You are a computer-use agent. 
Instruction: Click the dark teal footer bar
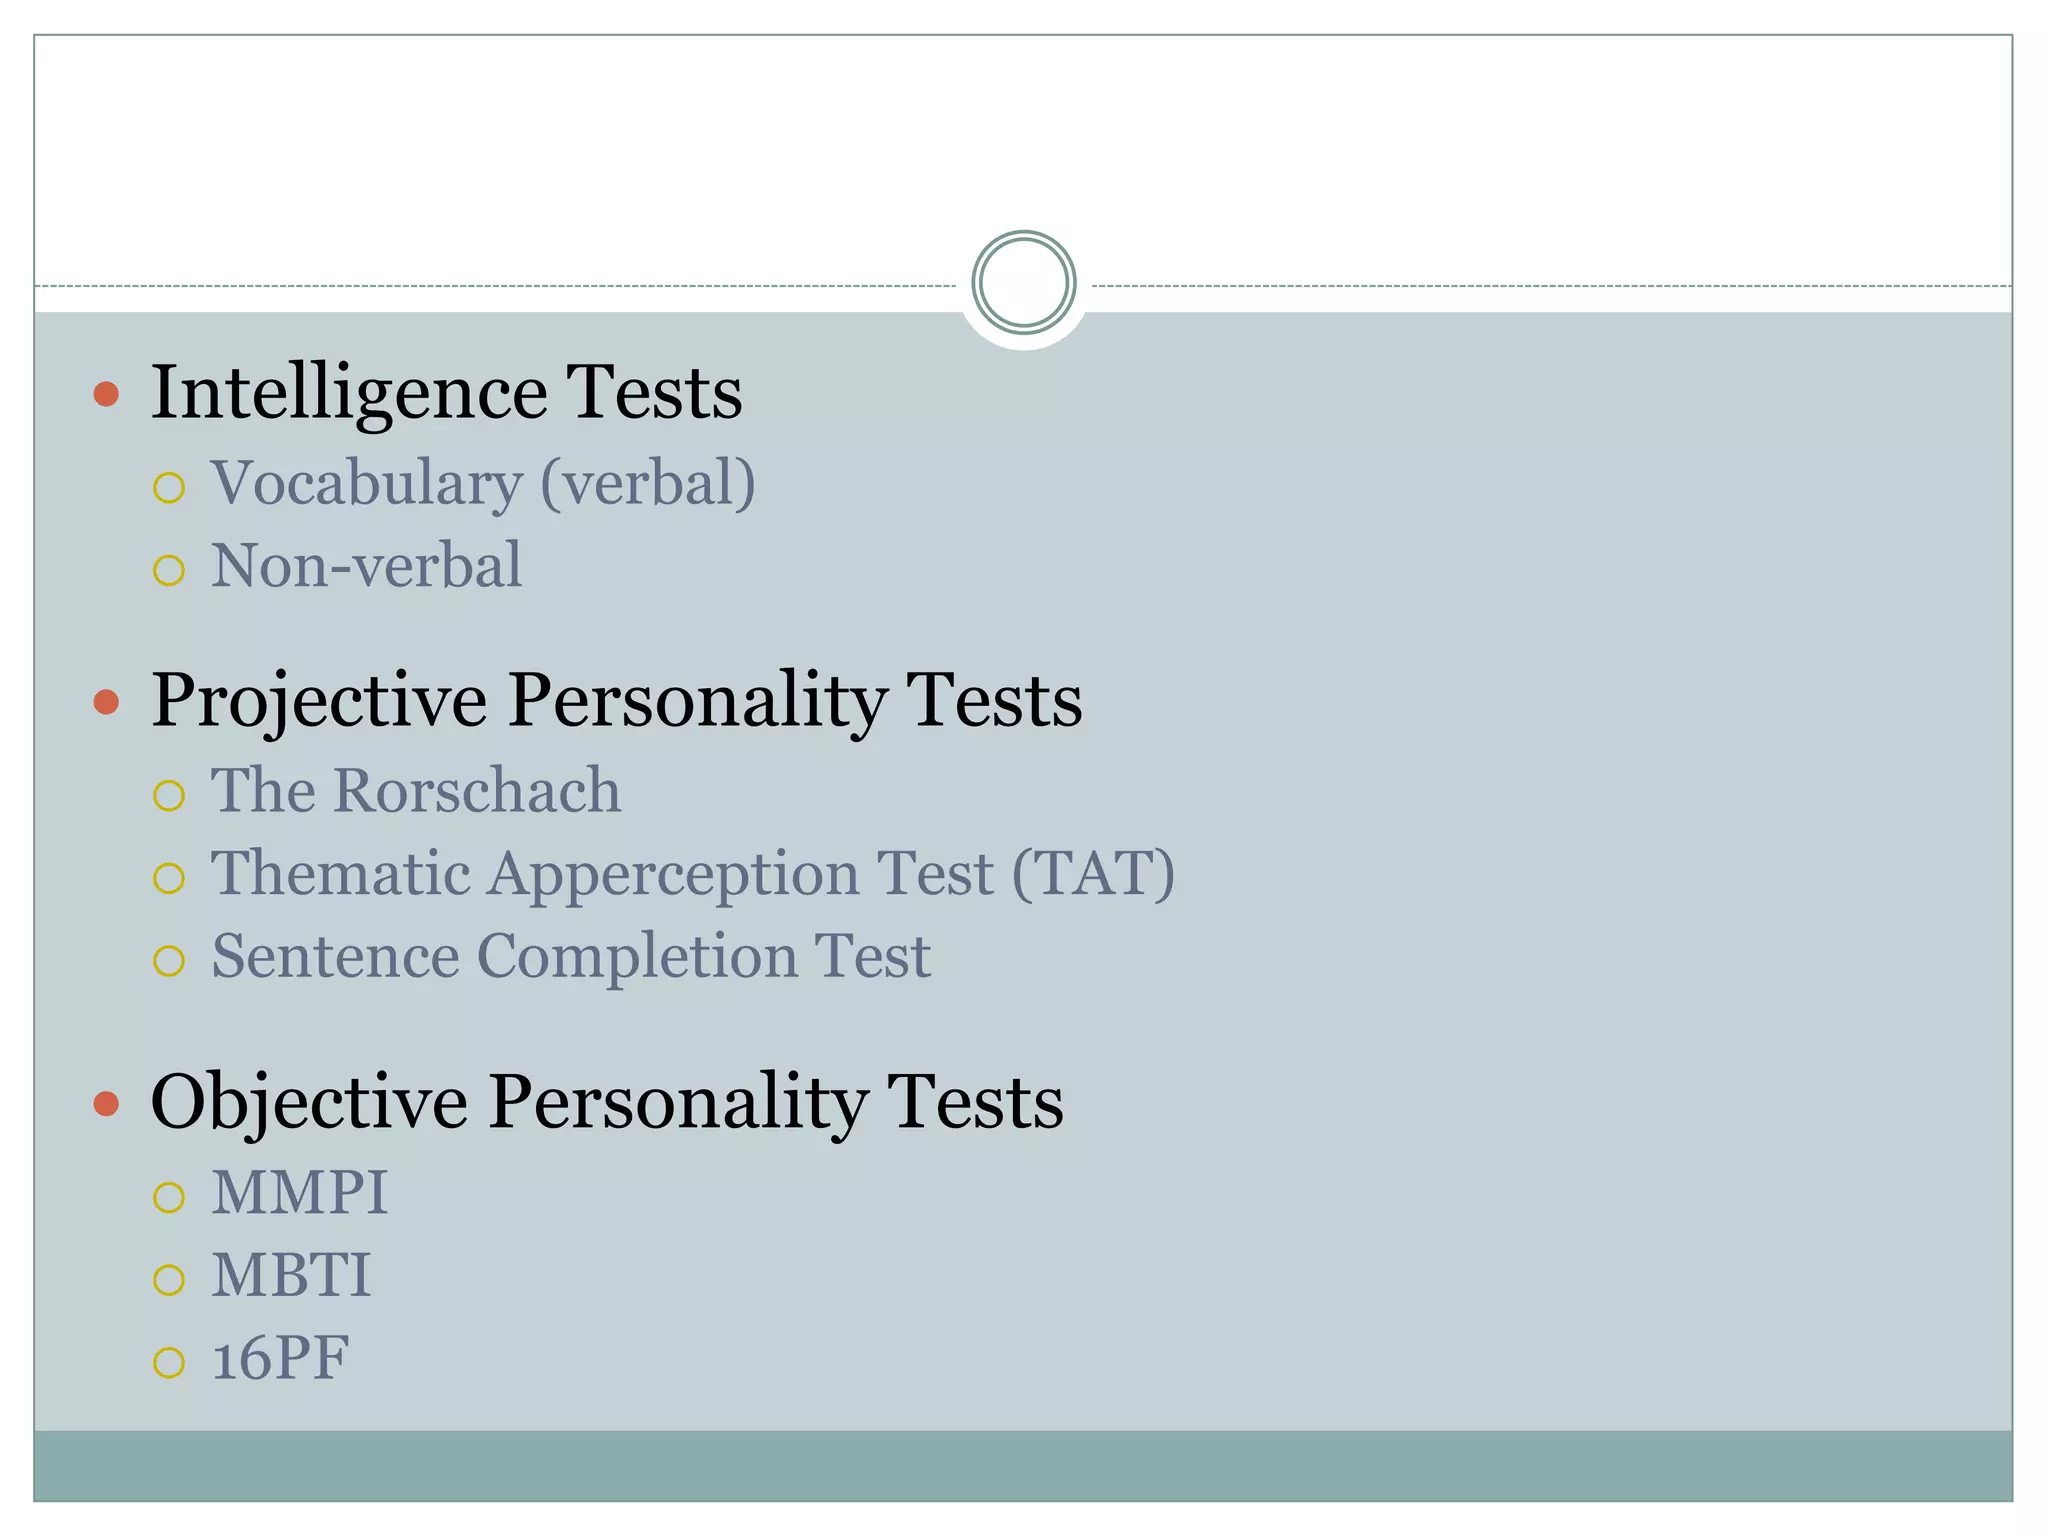(x=1023, y=1465)
